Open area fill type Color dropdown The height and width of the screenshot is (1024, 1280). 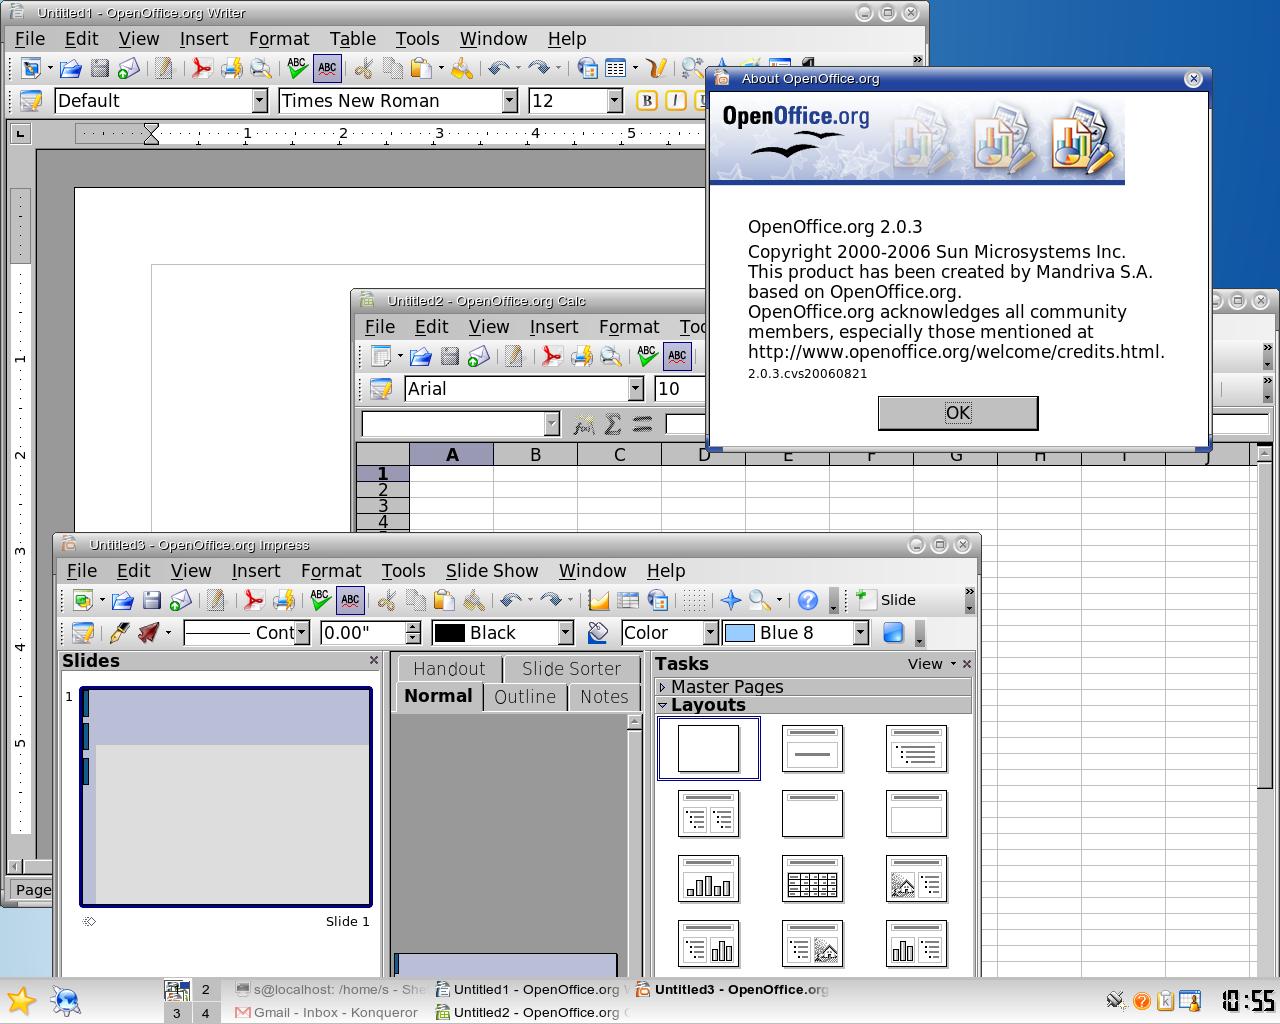[710, 632]
